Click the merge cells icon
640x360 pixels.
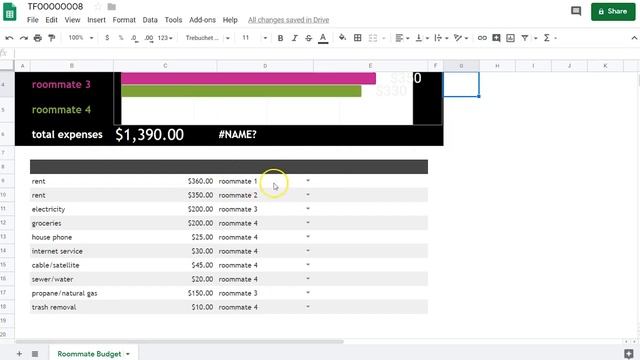tap(373, 38)
